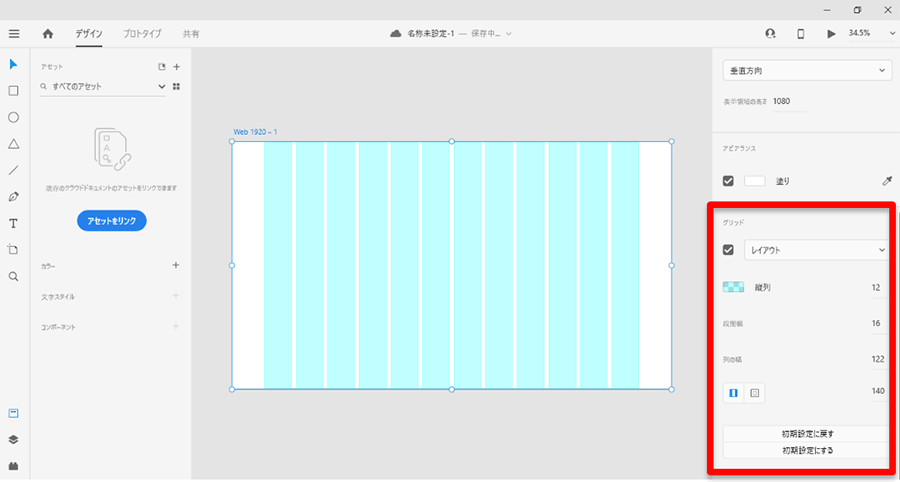Edit the margin value field 140
The width and height of the screenshot is (900, 482).
877,391
